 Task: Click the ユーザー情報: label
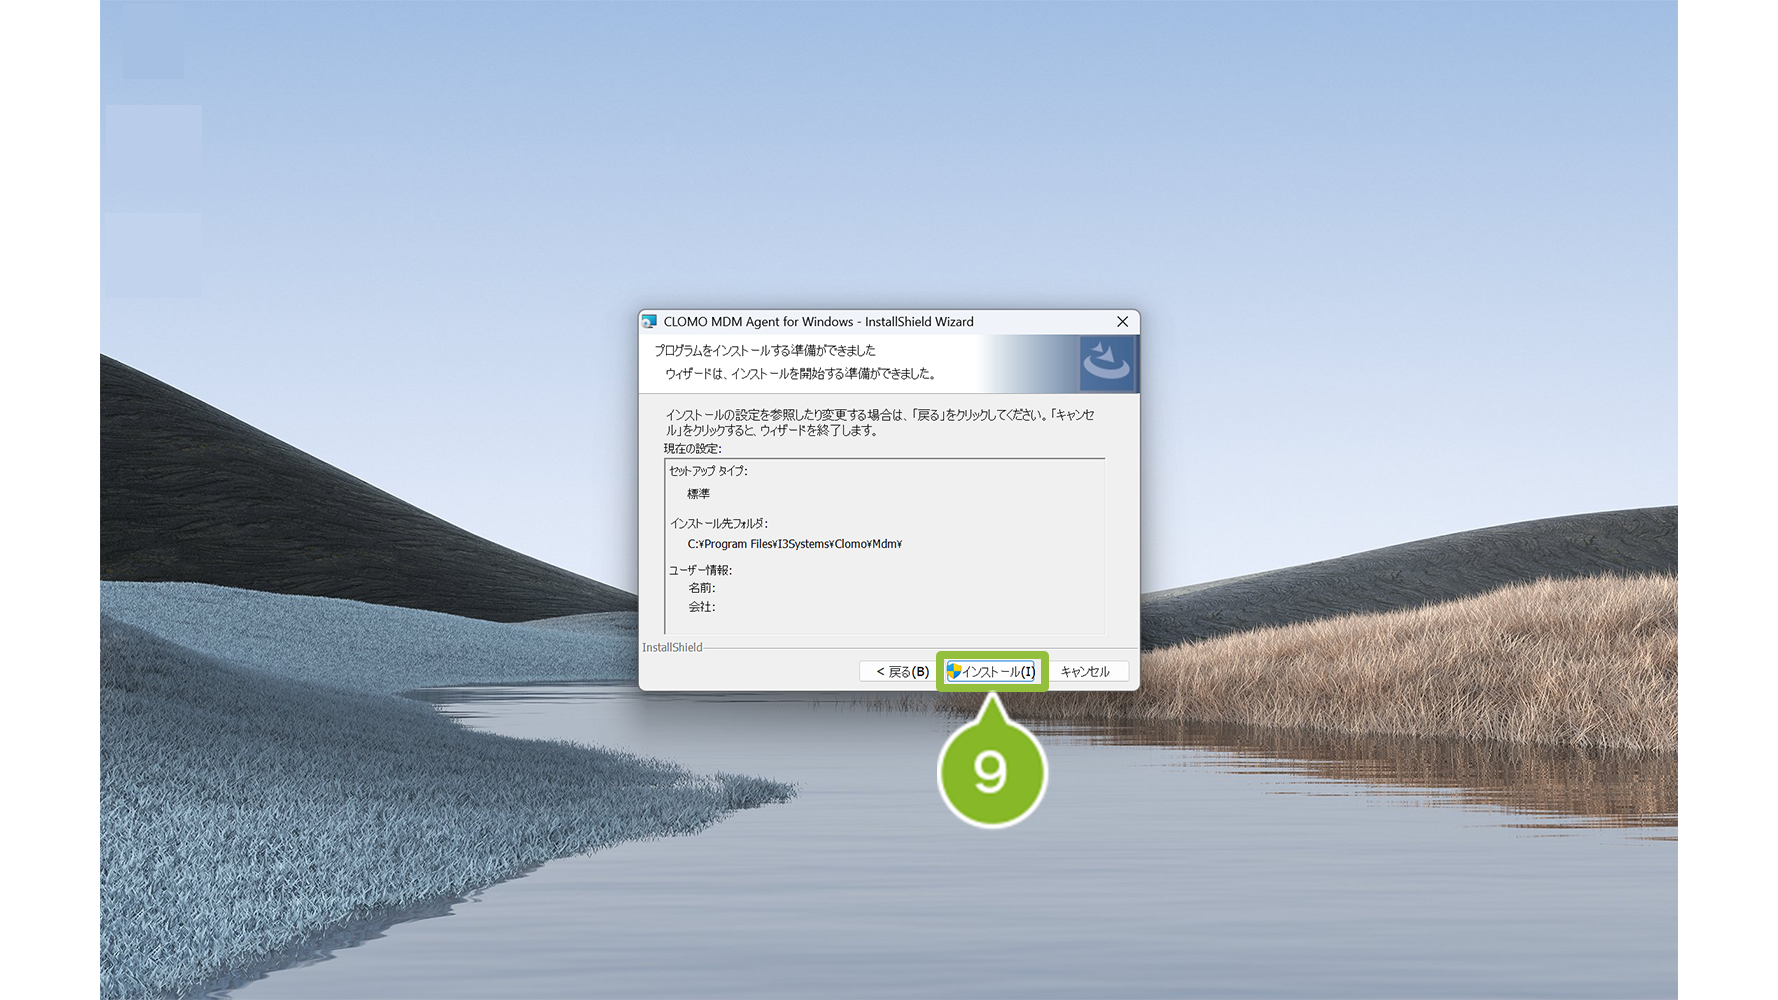coord(700,570)
